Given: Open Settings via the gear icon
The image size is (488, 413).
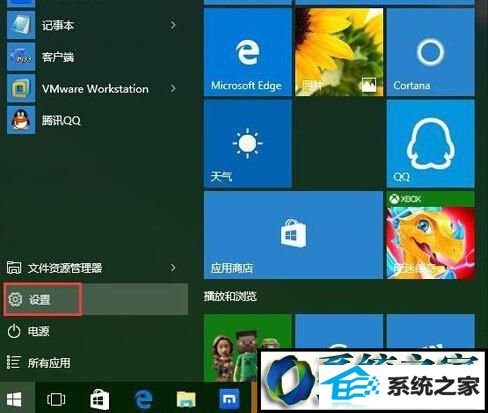Looking at the screenshot, I should pyautogui.click(x=15, y=299).
